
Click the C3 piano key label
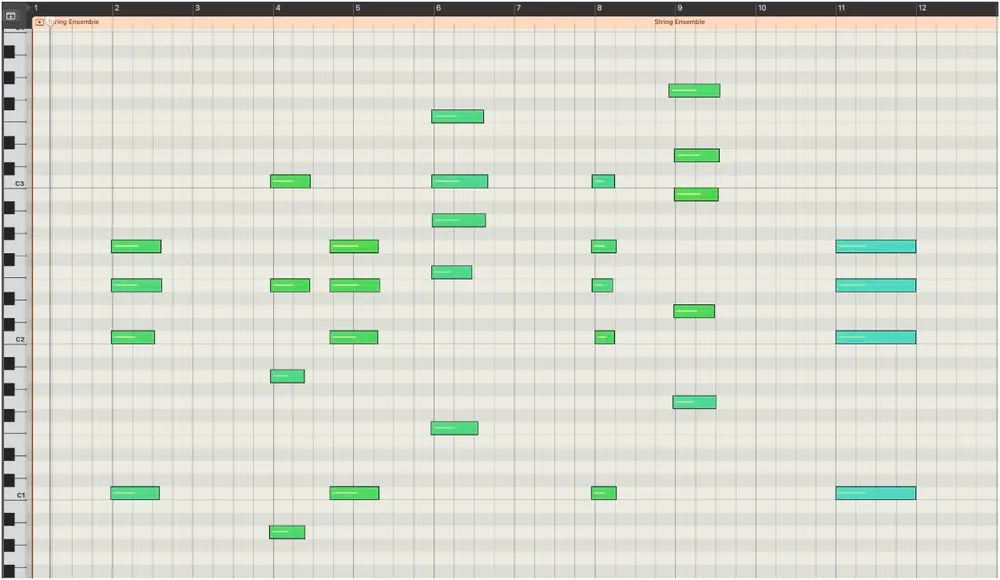click(x=19, y=184)
